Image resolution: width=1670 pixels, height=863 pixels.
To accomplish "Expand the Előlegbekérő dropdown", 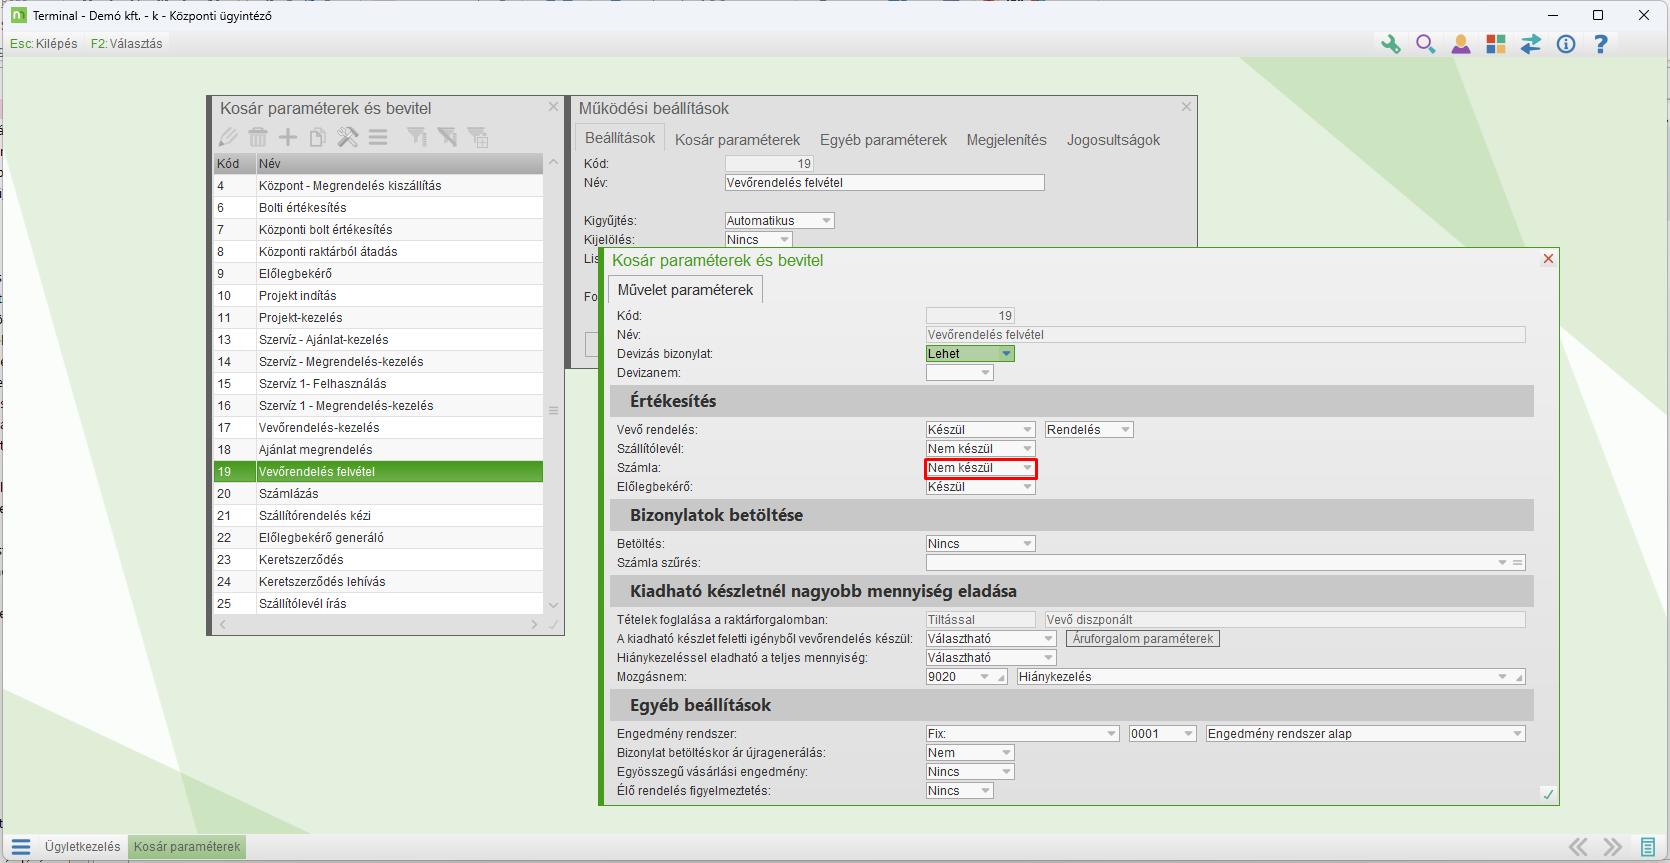I will (x=1027, y=487).
